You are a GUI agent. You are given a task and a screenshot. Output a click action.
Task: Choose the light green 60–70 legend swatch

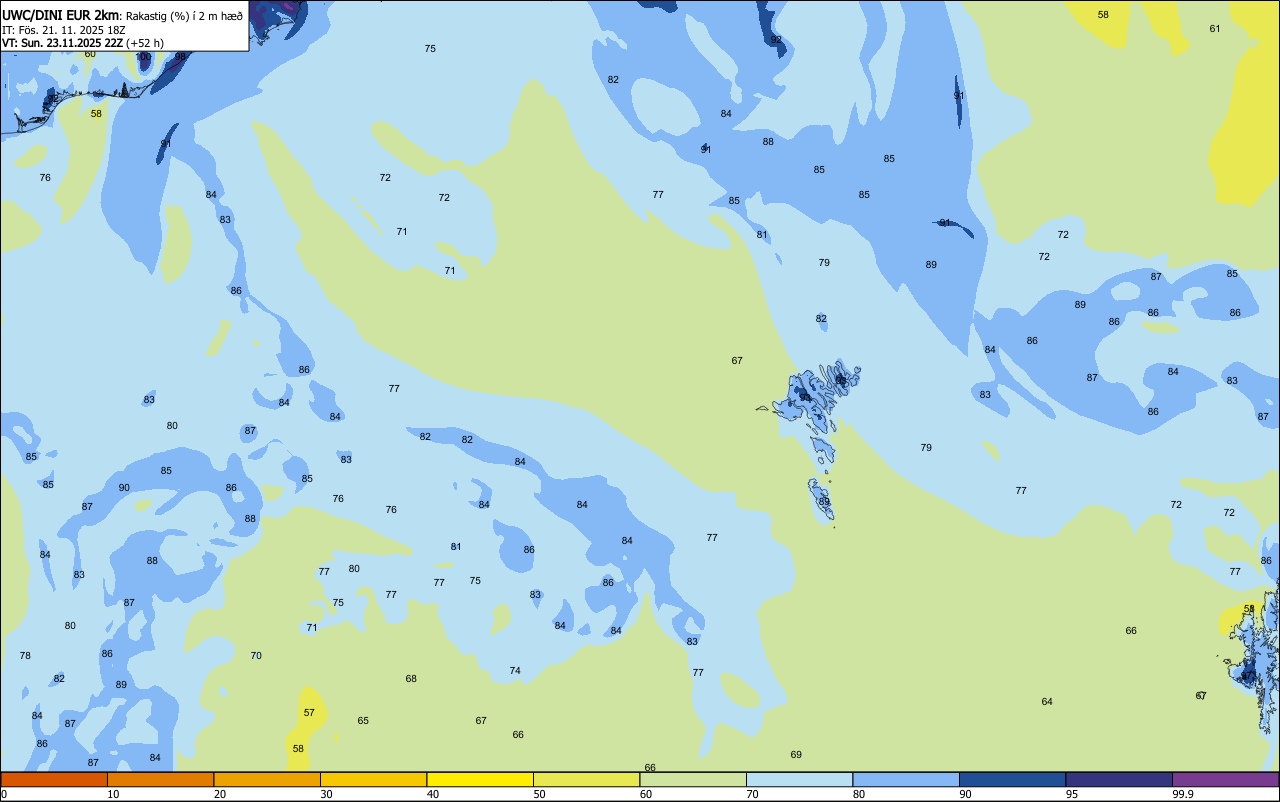(693, 779)
